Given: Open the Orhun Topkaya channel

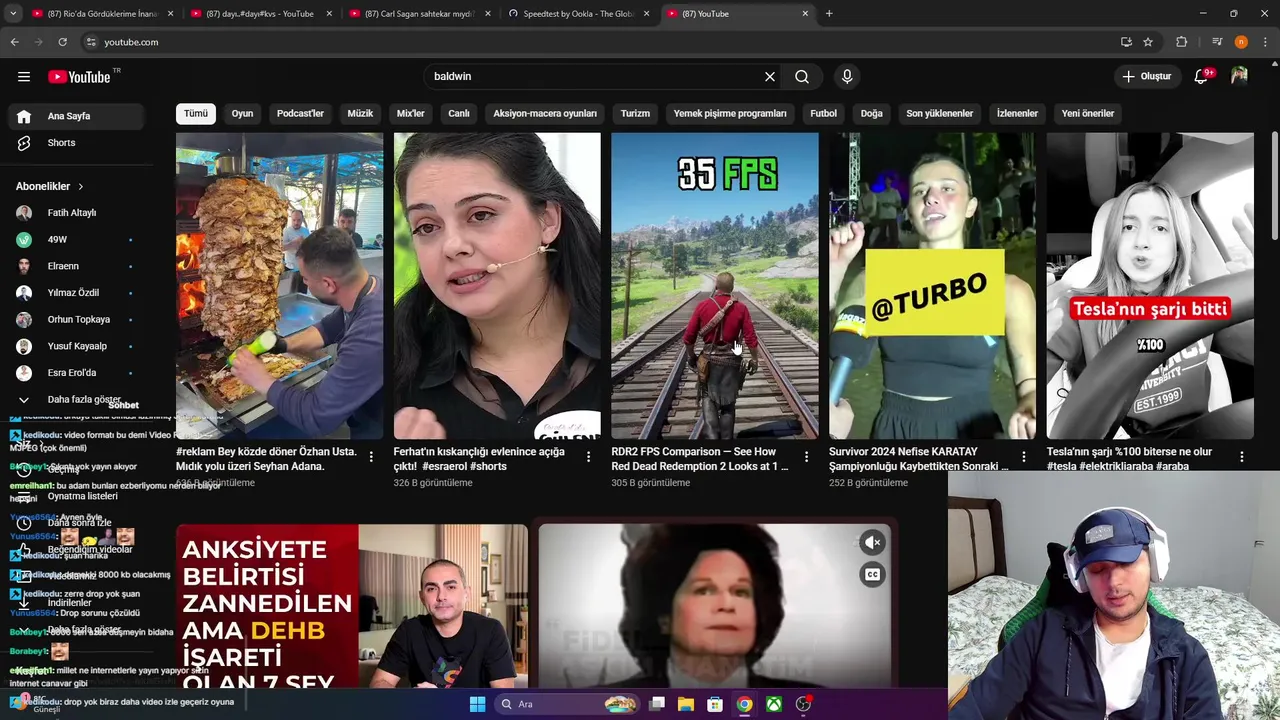Looking at the screenshot, I should (80, 319).
